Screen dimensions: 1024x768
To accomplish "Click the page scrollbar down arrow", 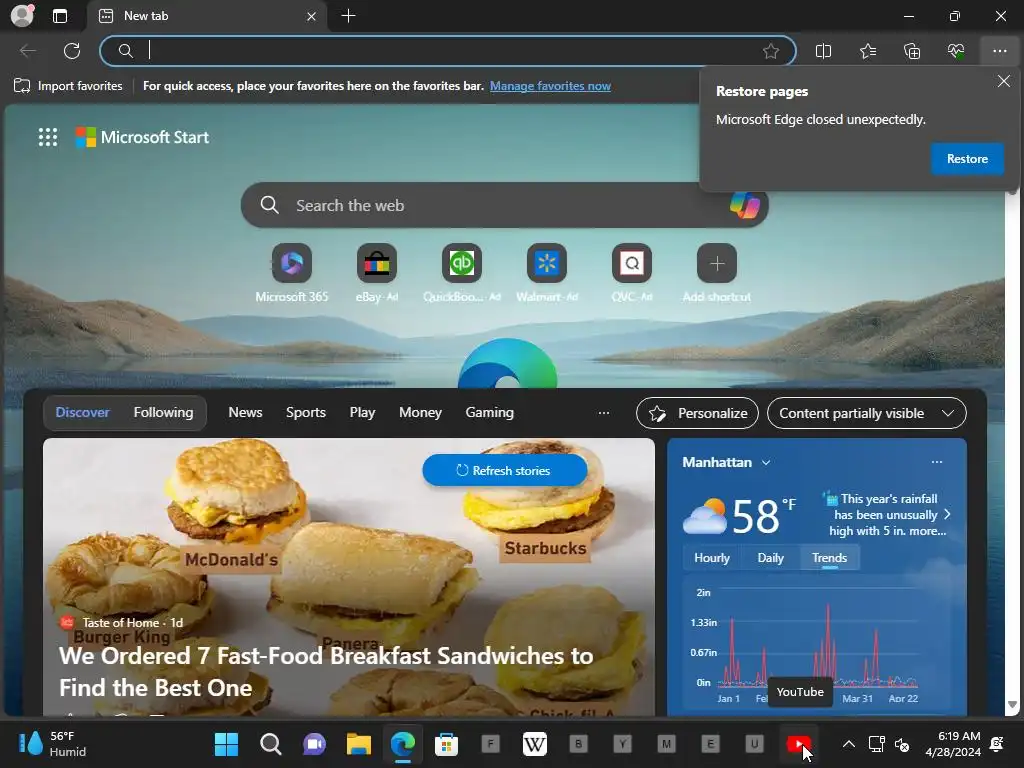I will tap(1013, 705).
